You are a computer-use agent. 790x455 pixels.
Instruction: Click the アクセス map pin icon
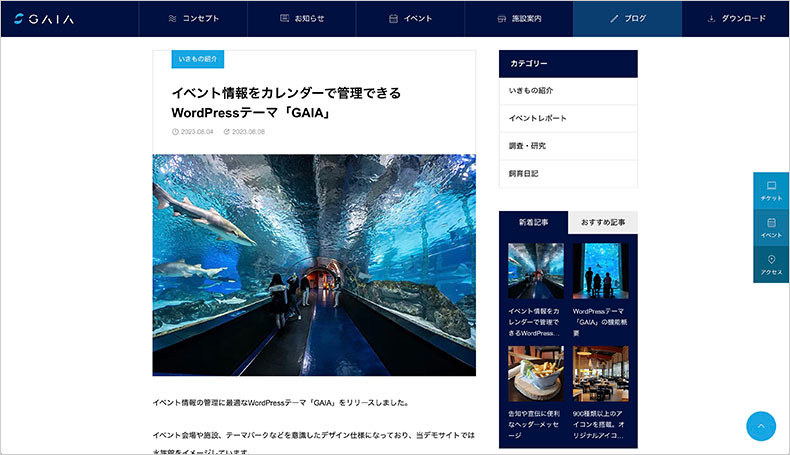coord(771,259)
